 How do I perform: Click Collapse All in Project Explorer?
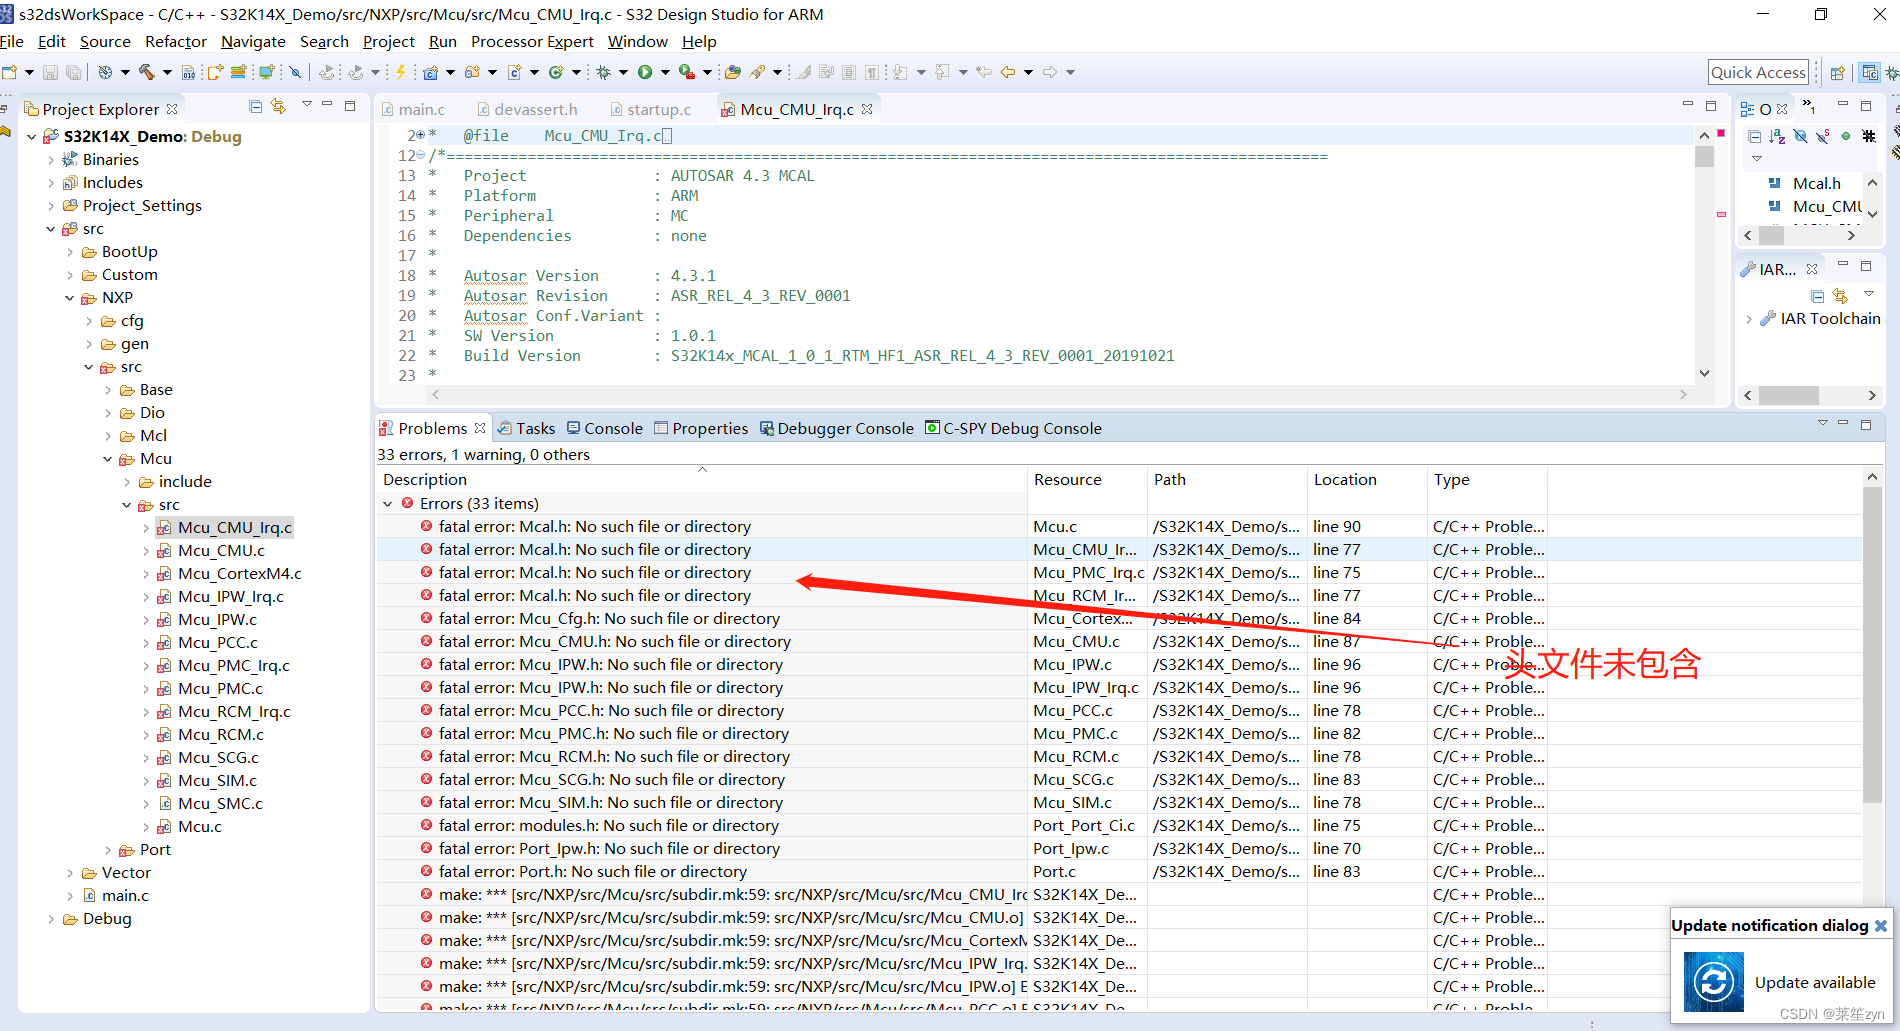click(255, 107)
